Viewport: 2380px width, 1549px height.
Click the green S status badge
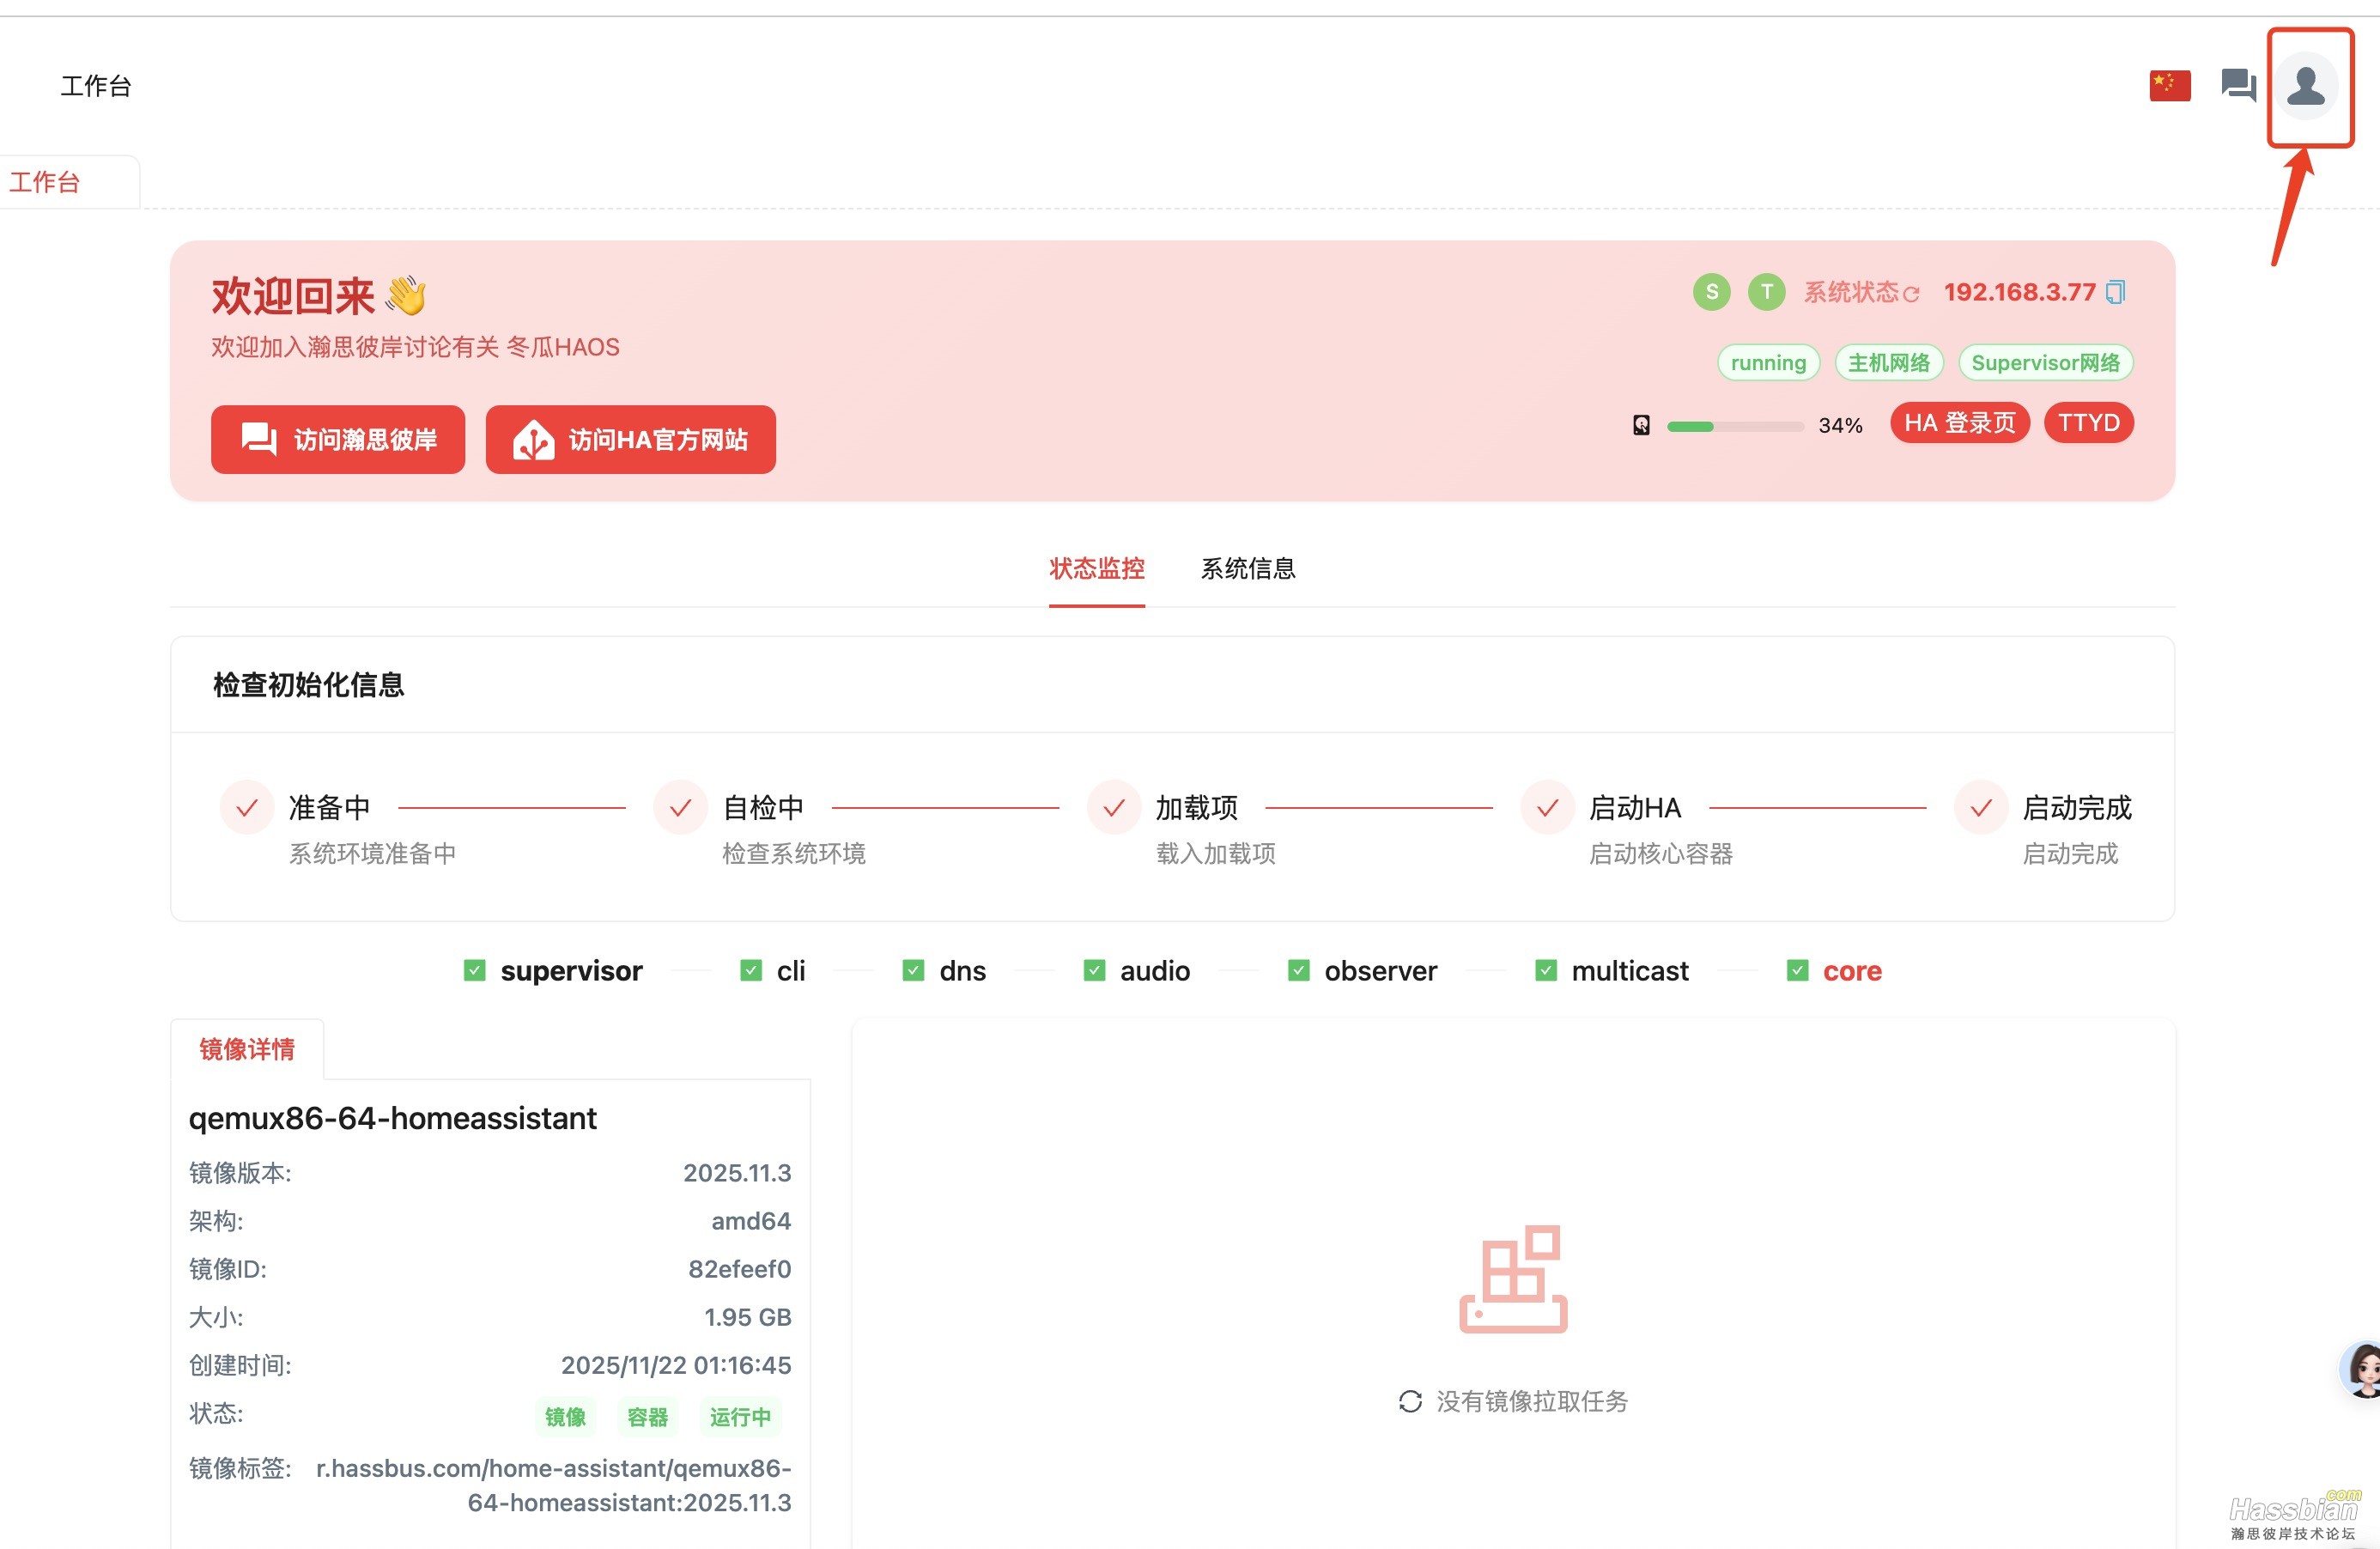tap(1711, 292)
